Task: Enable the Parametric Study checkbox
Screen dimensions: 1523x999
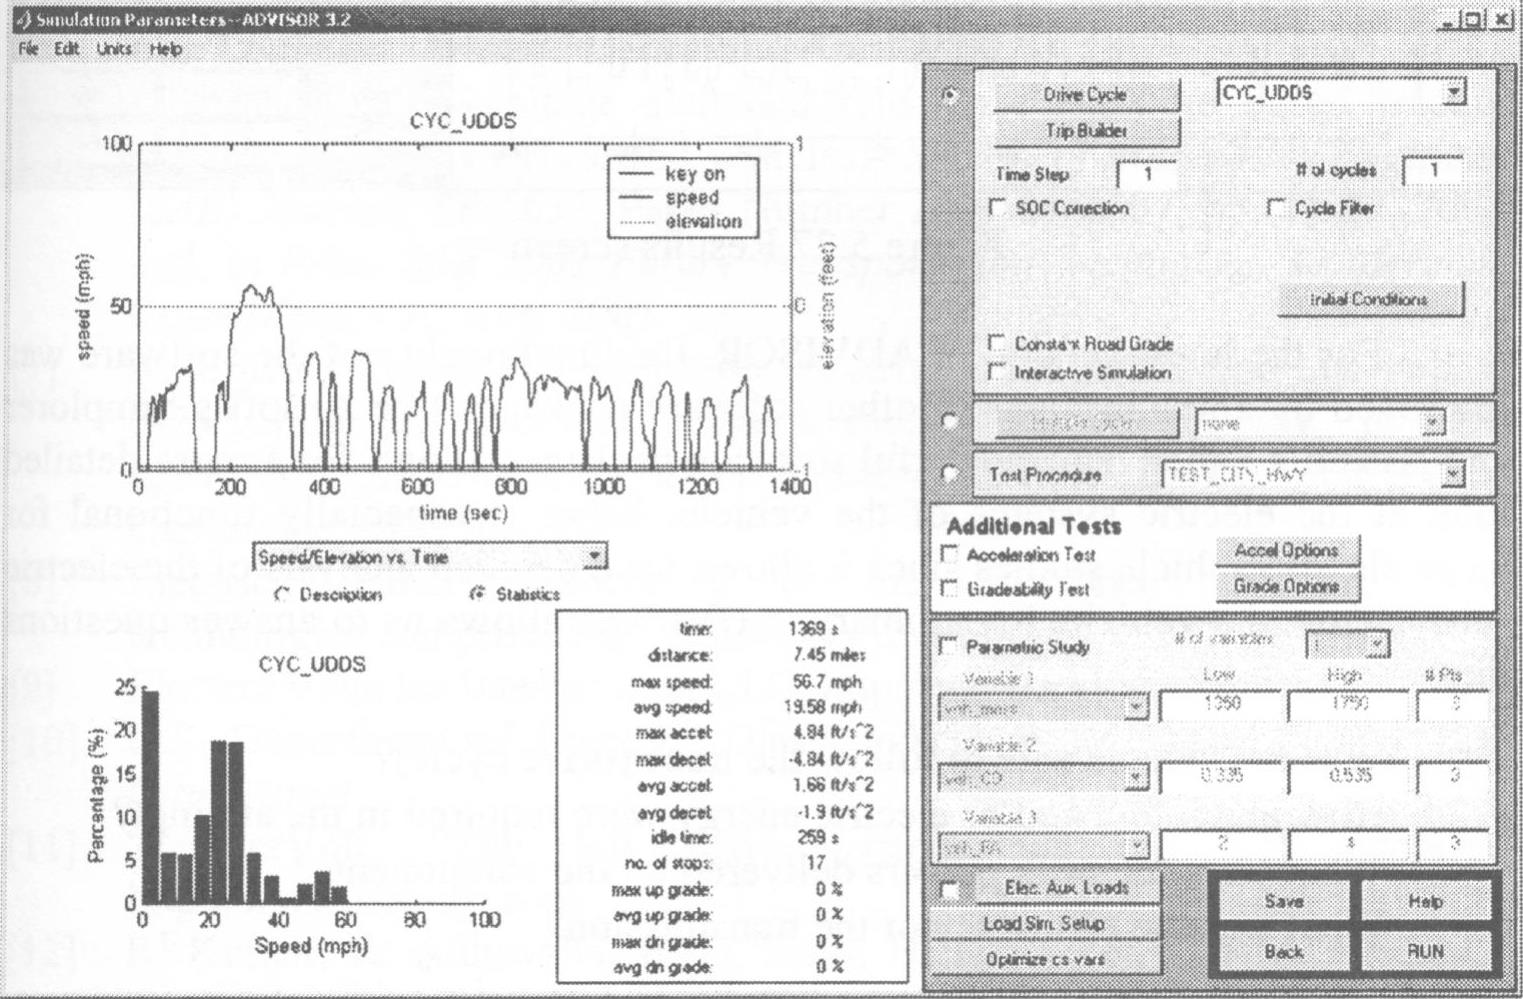Action: point(949,647)
